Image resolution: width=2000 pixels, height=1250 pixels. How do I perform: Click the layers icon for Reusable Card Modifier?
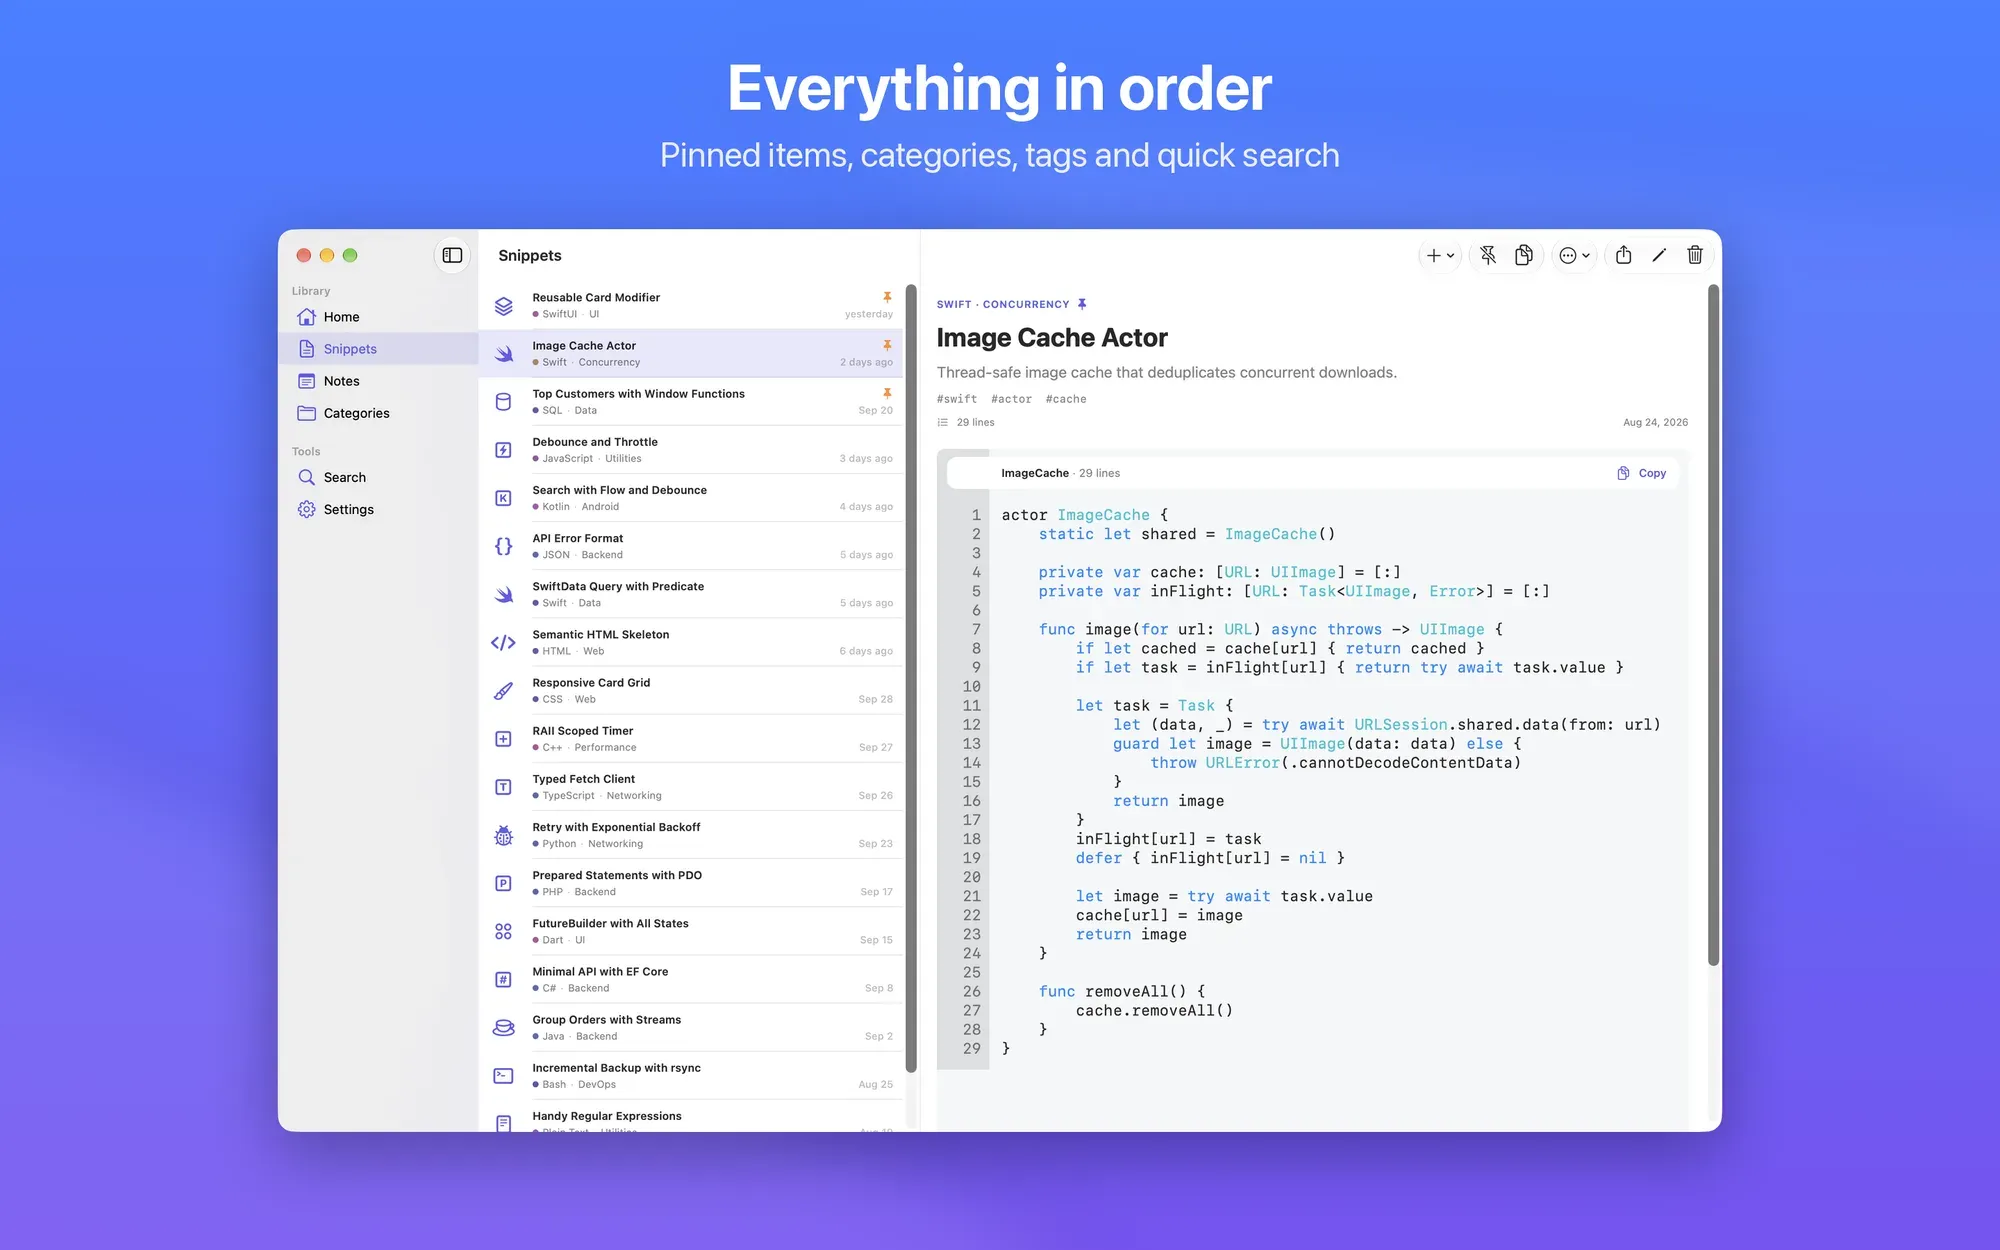(504, 305)
